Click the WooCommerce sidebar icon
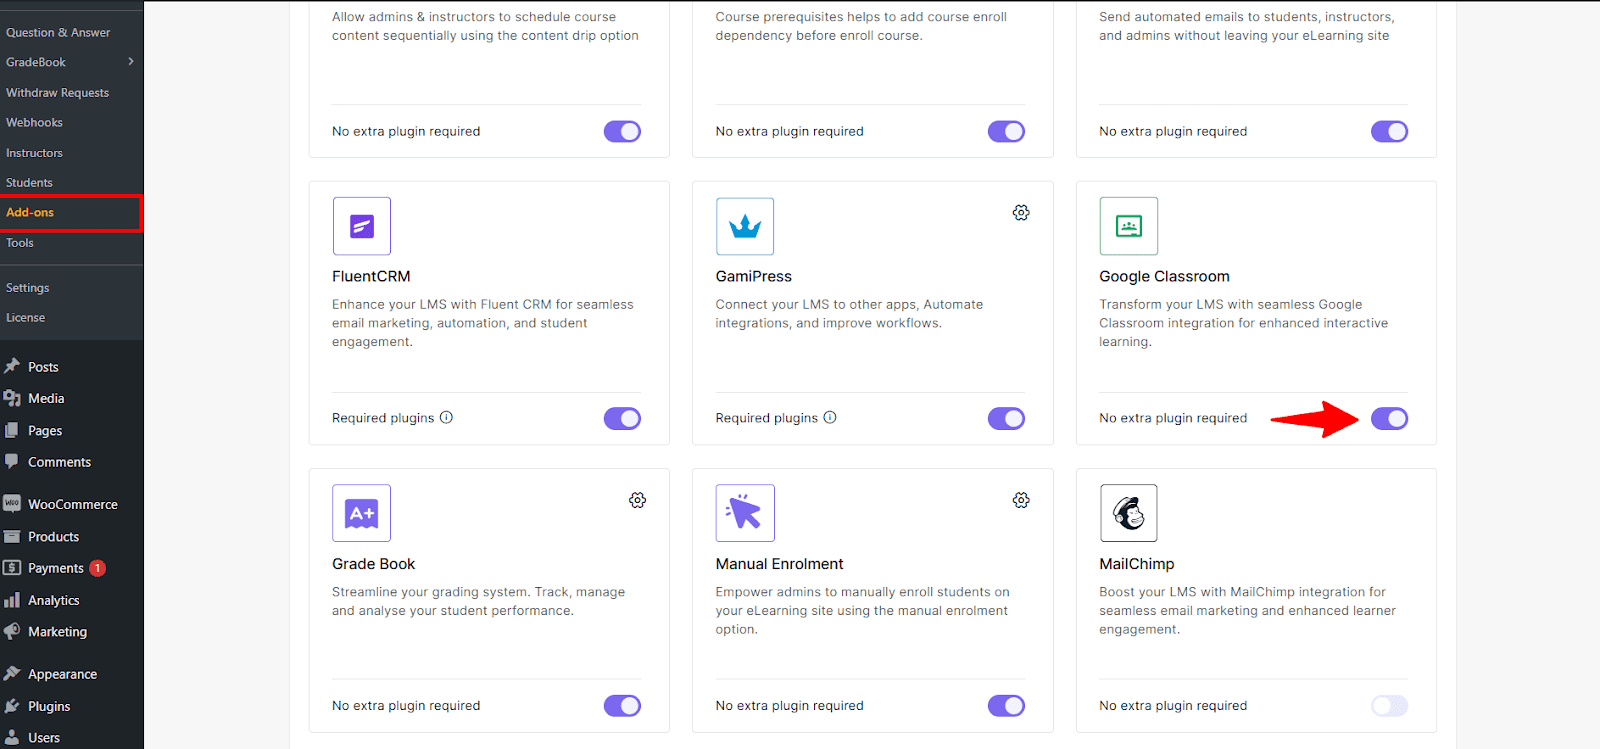This screenshot has width=1600, height=749. pyautogui.click(x=13, y=503)
